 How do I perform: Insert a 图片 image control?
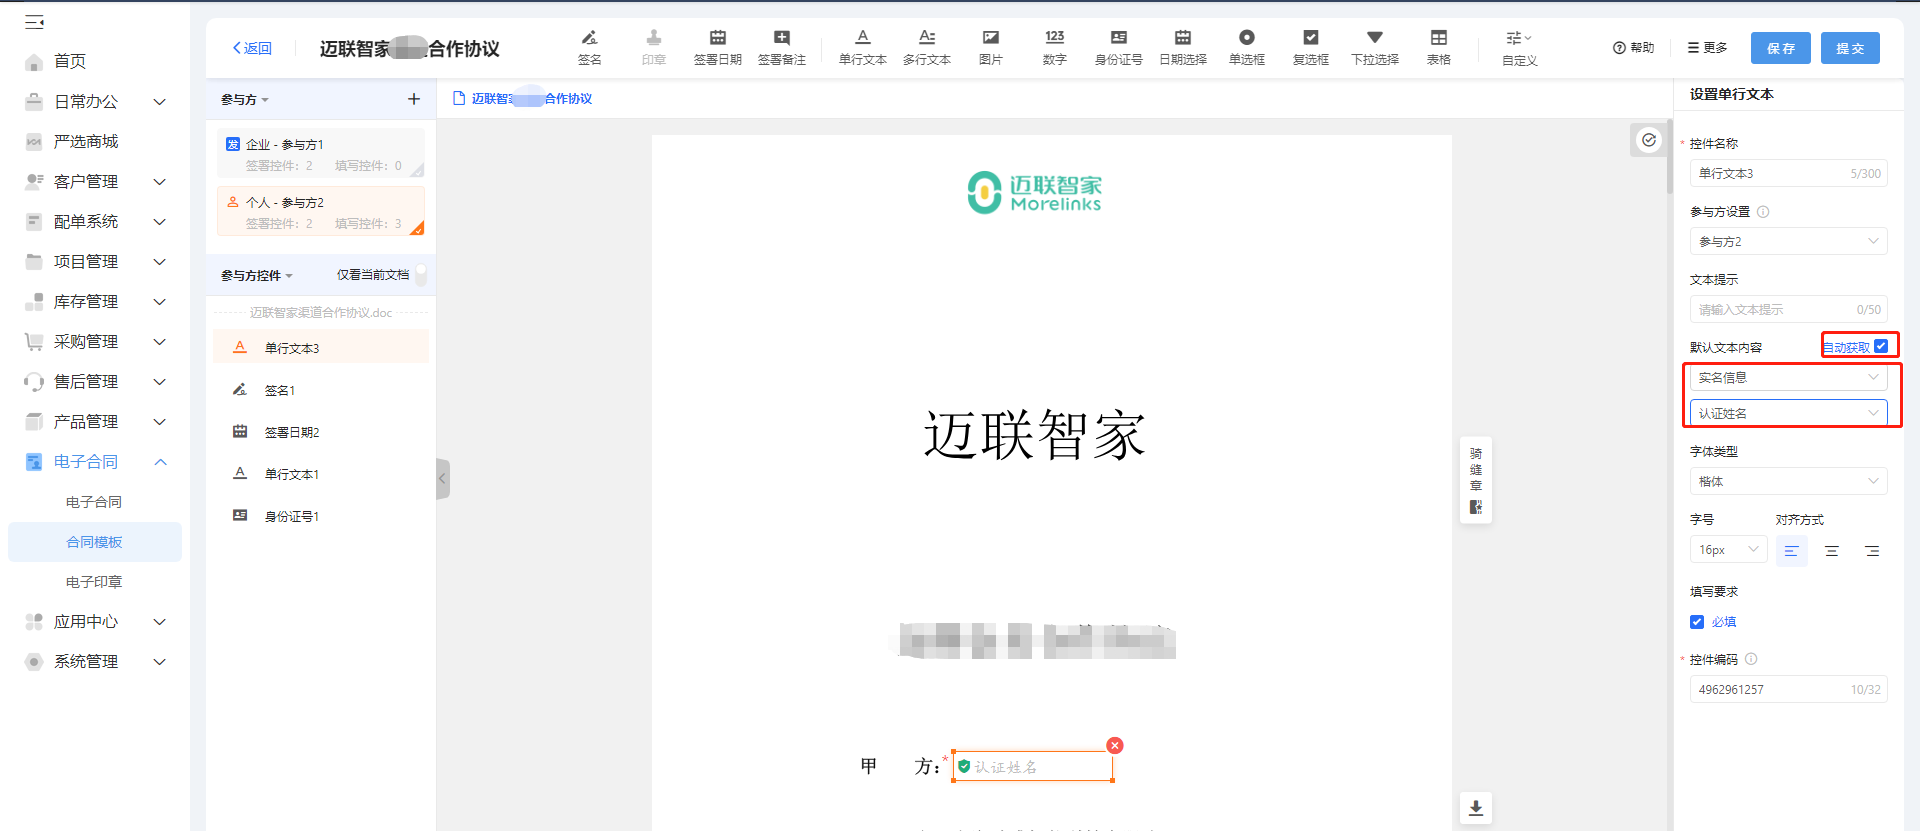point(991,47)
